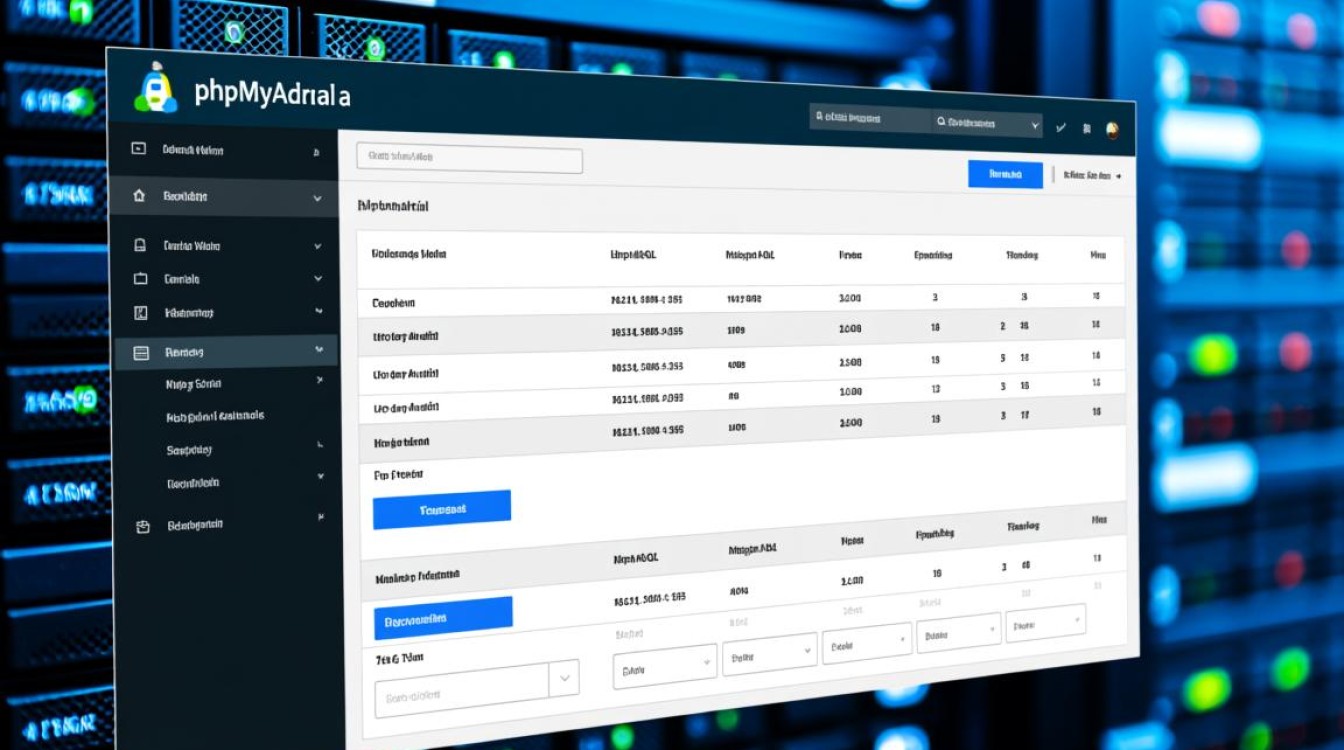Click the highlighted table-list icon in sidebar

click(141, 352)
